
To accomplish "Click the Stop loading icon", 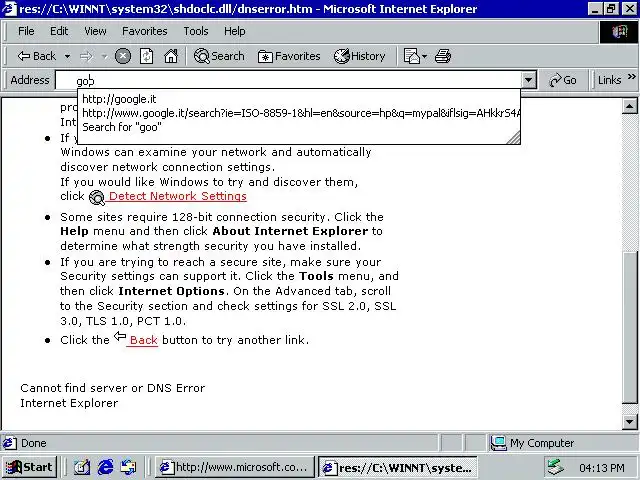I will click(122, 56).
